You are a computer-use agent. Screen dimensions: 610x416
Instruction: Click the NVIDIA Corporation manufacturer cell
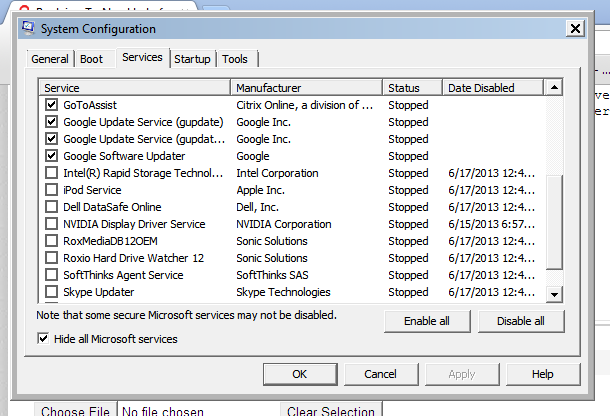[284, 224]
